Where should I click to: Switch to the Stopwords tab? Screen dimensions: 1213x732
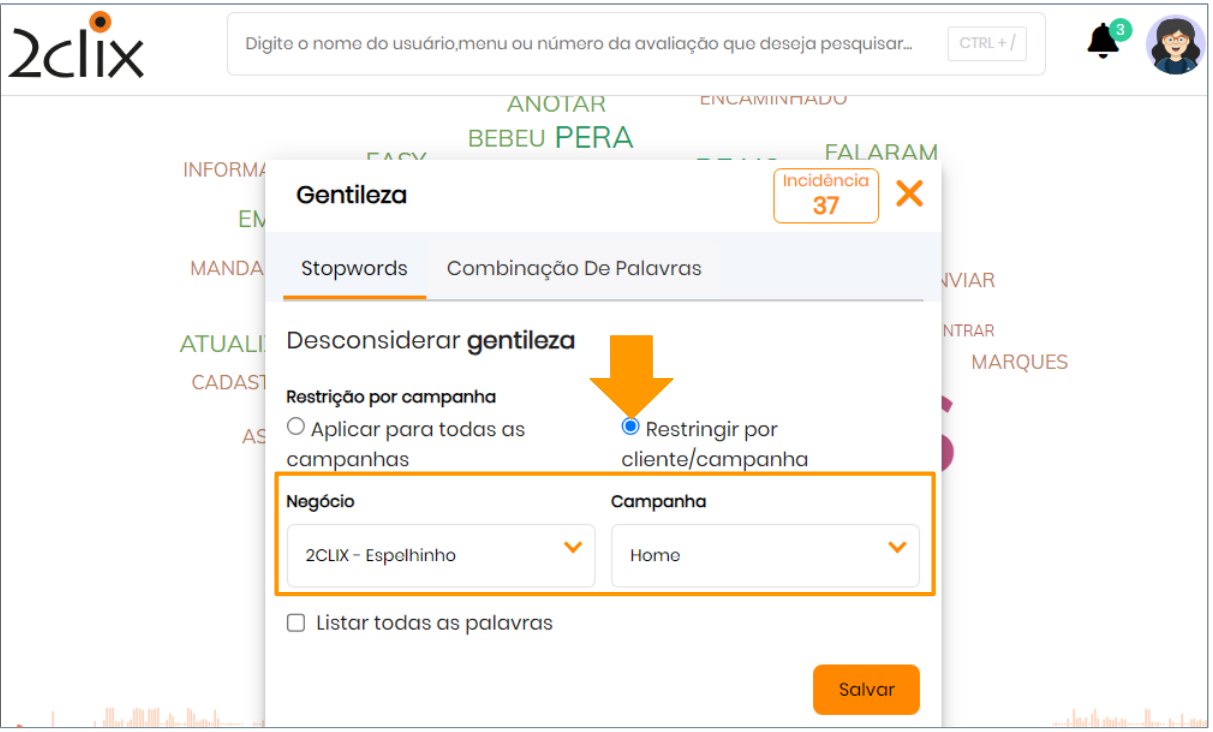tap(354, 269)
